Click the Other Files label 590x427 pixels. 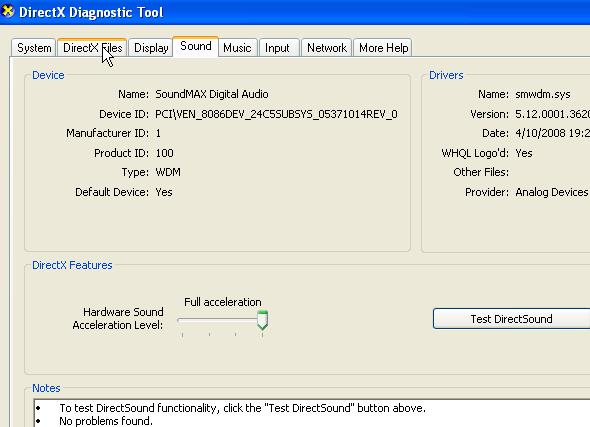click(x=481, y=172)
